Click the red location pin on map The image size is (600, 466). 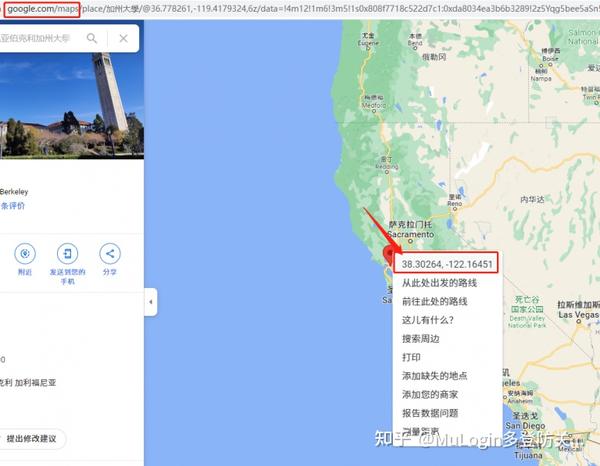389,255
